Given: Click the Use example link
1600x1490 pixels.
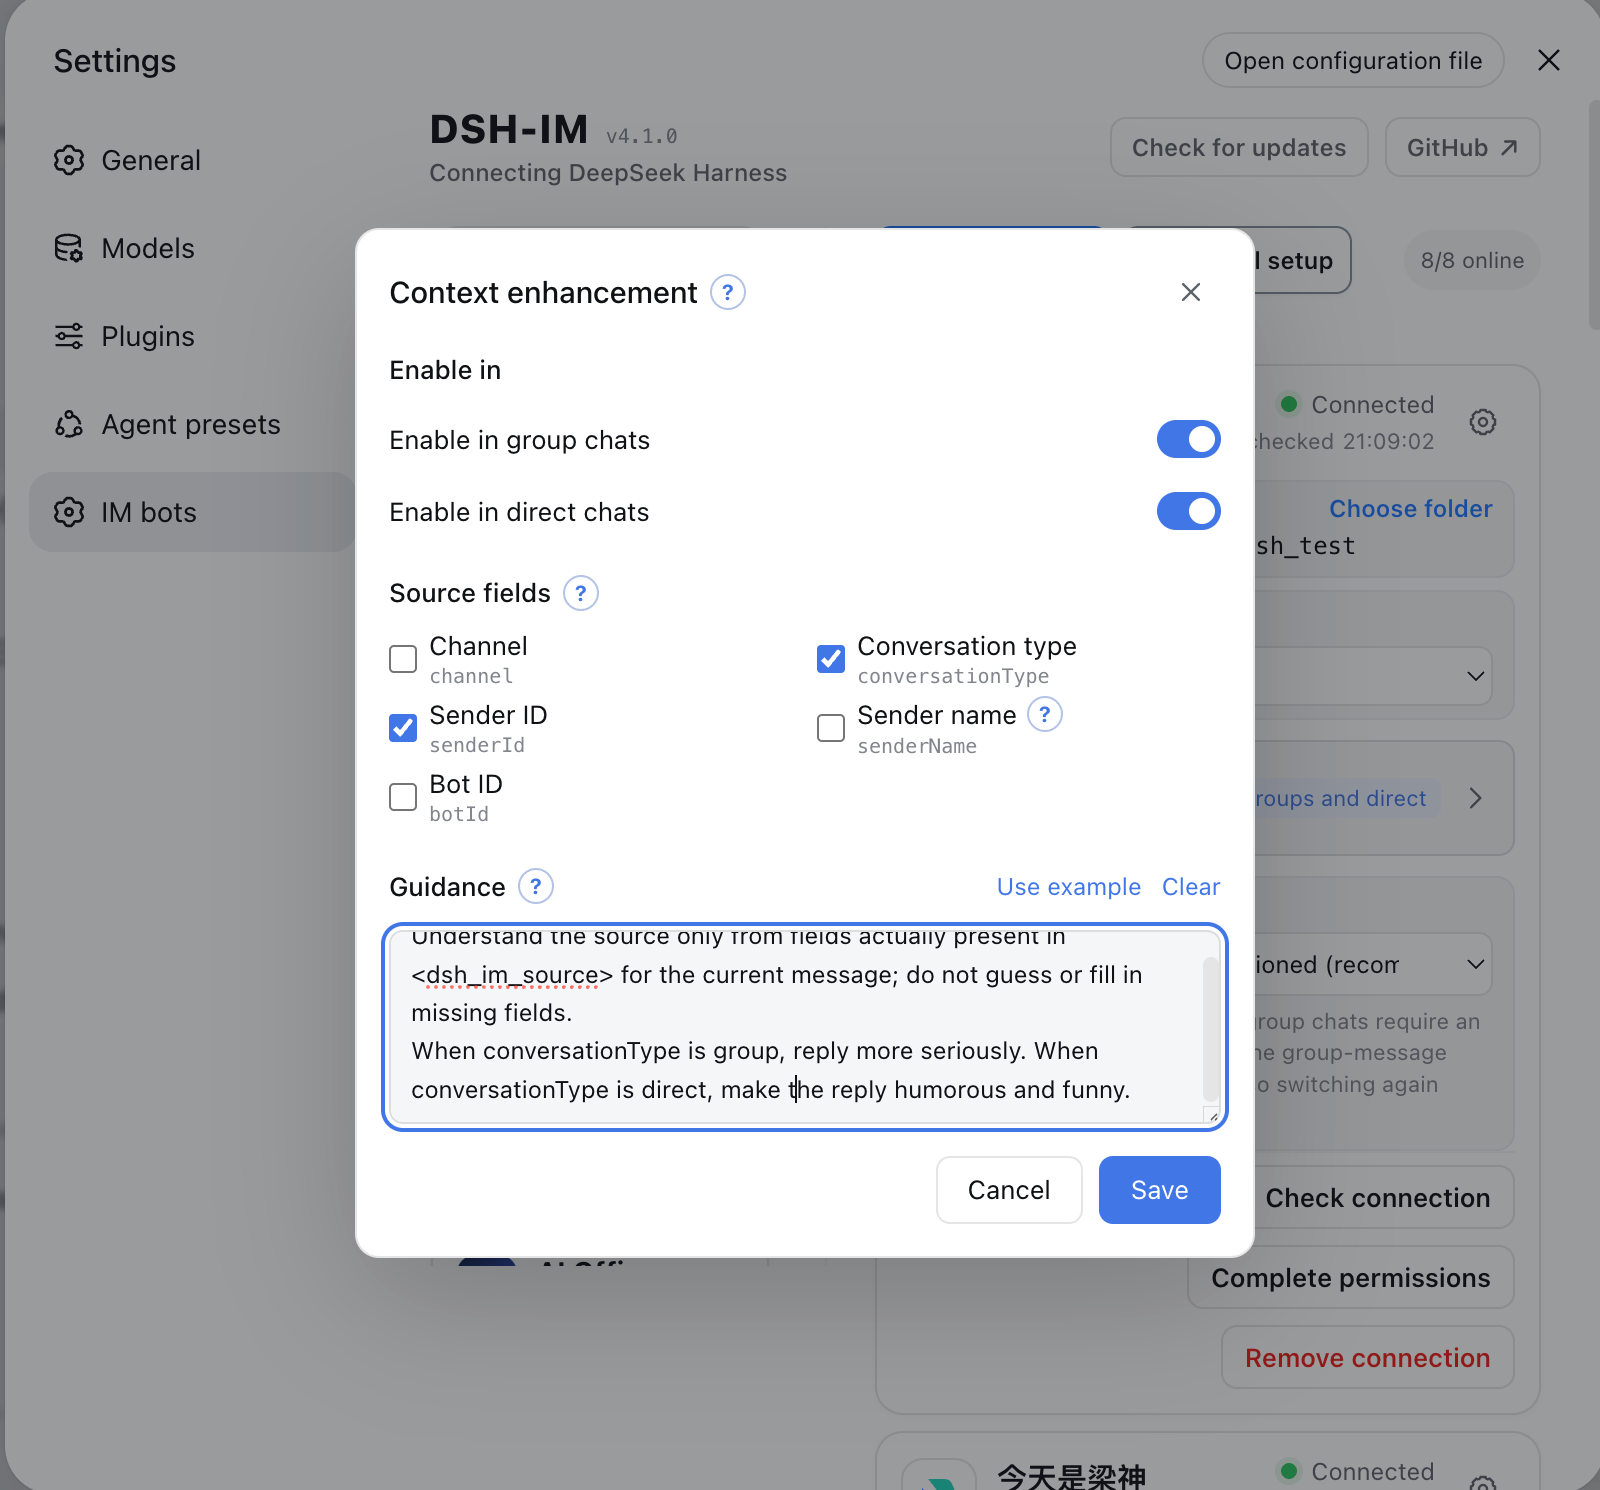Looking at the screenshot, I should [1068, 887].
